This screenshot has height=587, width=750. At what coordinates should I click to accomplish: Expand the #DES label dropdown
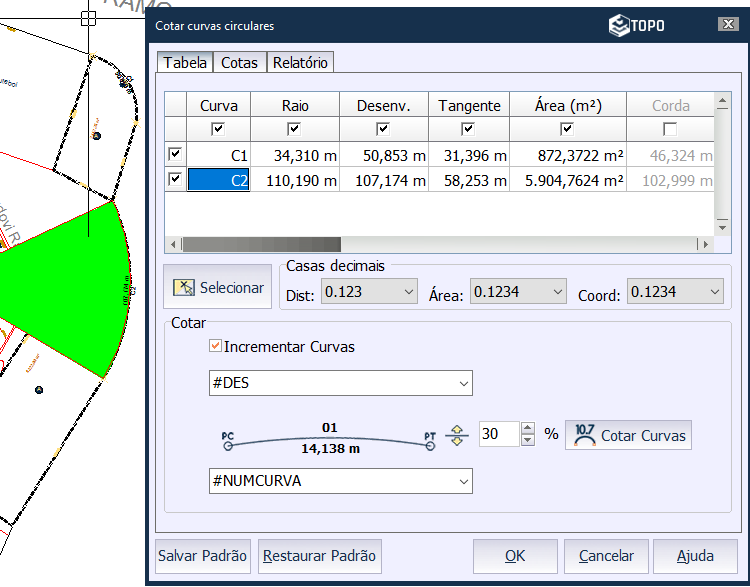pos(462,383)
